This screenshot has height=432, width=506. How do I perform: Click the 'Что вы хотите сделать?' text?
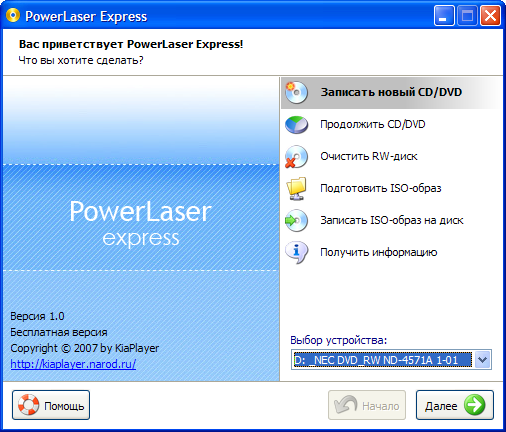point(81,60)
